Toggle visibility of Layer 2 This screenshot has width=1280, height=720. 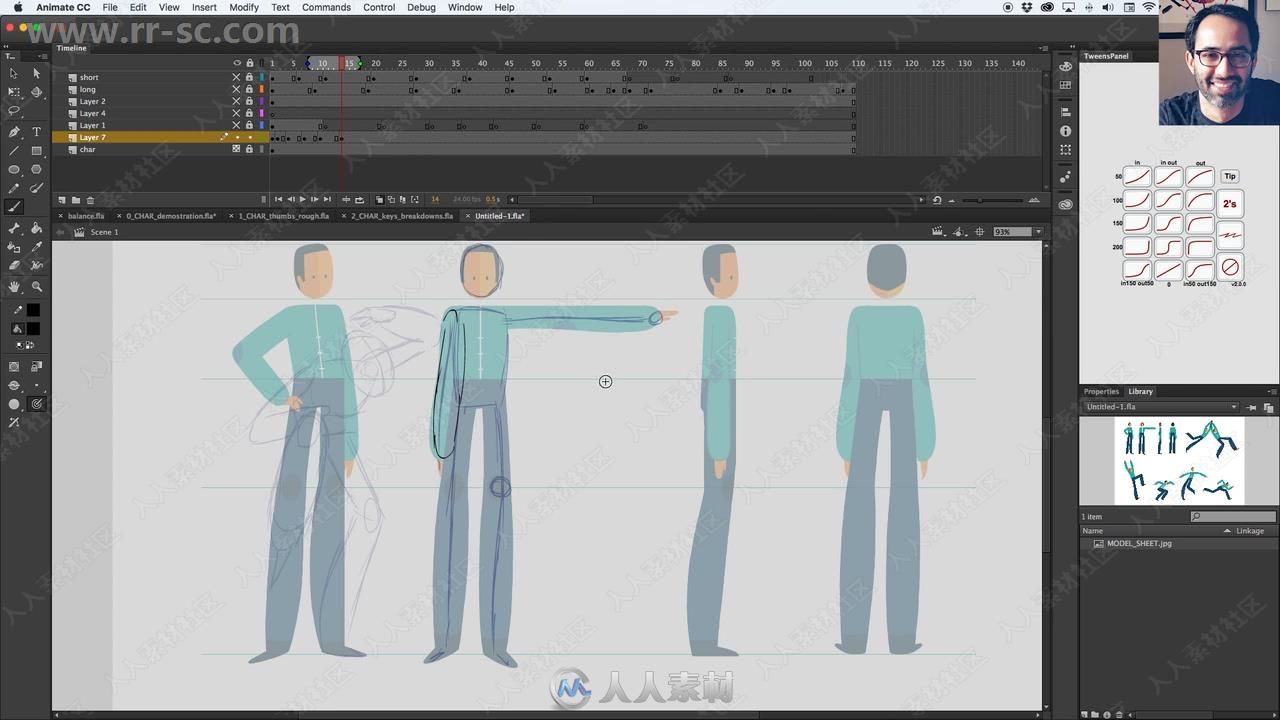coord(237,101)
